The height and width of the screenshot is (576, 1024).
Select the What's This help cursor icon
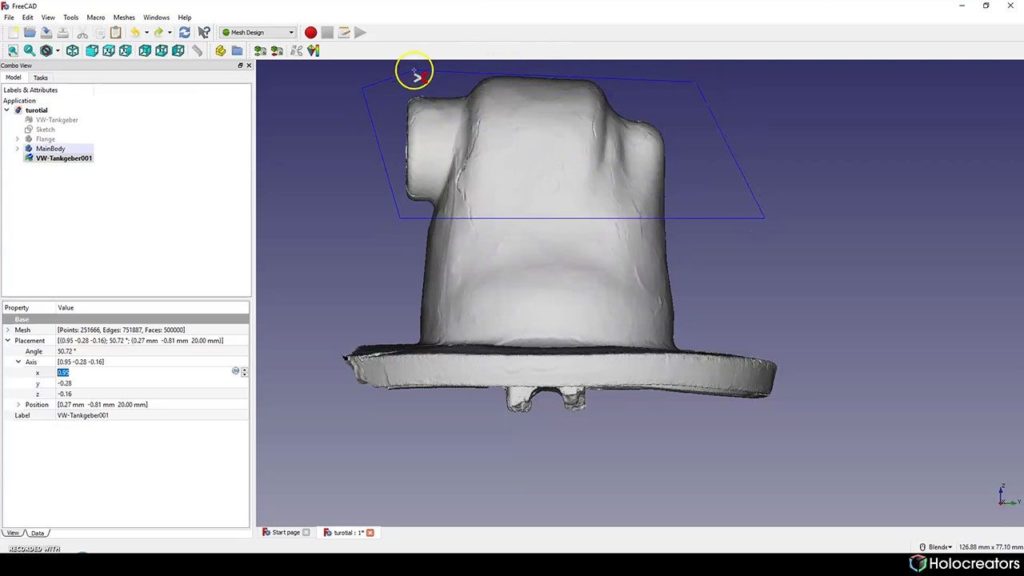[204, 33]
